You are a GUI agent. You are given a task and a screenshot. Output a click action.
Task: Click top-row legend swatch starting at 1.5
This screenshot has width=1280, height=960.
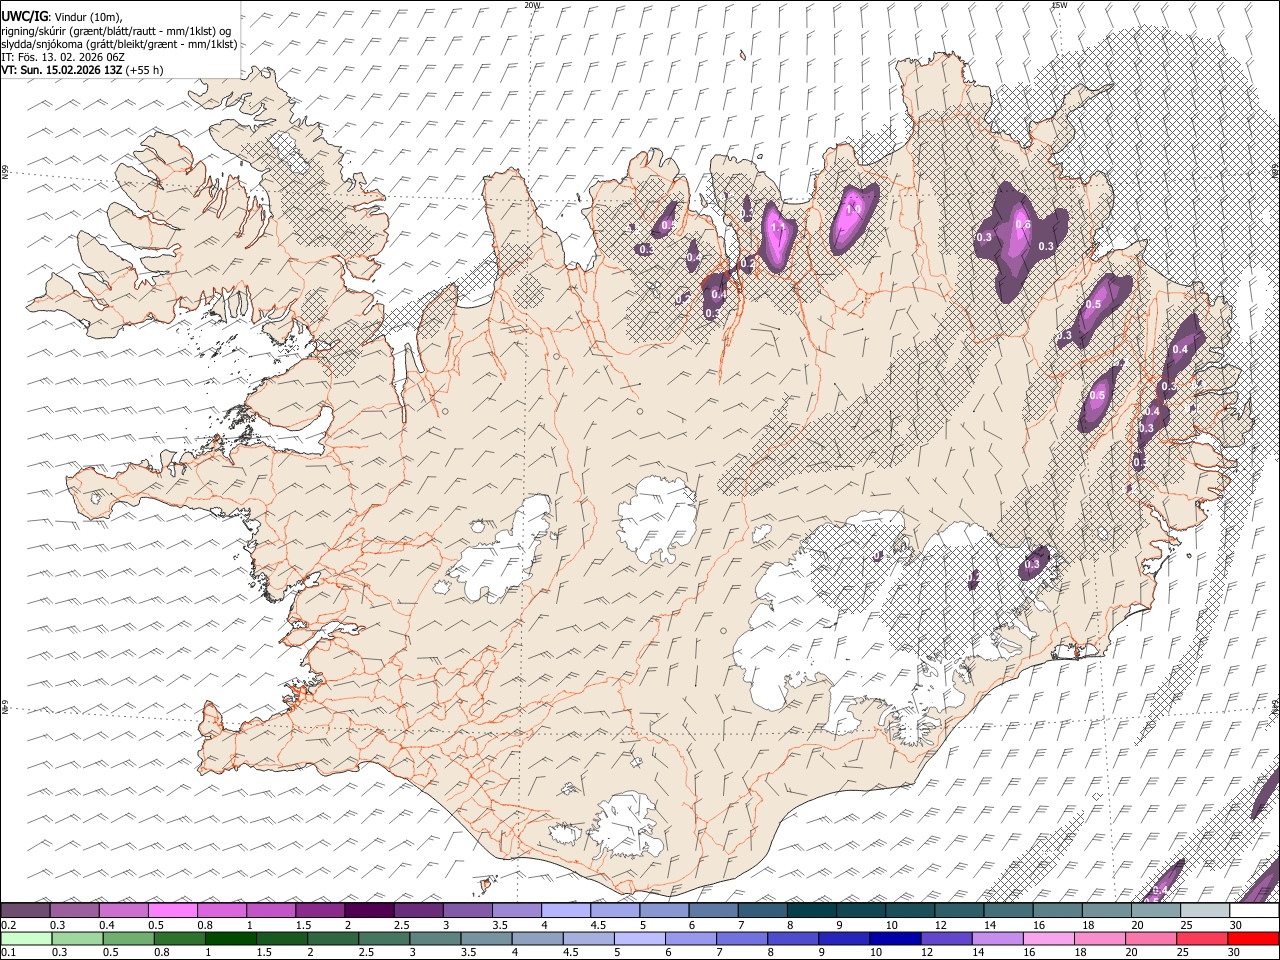(x=319, y=911)
